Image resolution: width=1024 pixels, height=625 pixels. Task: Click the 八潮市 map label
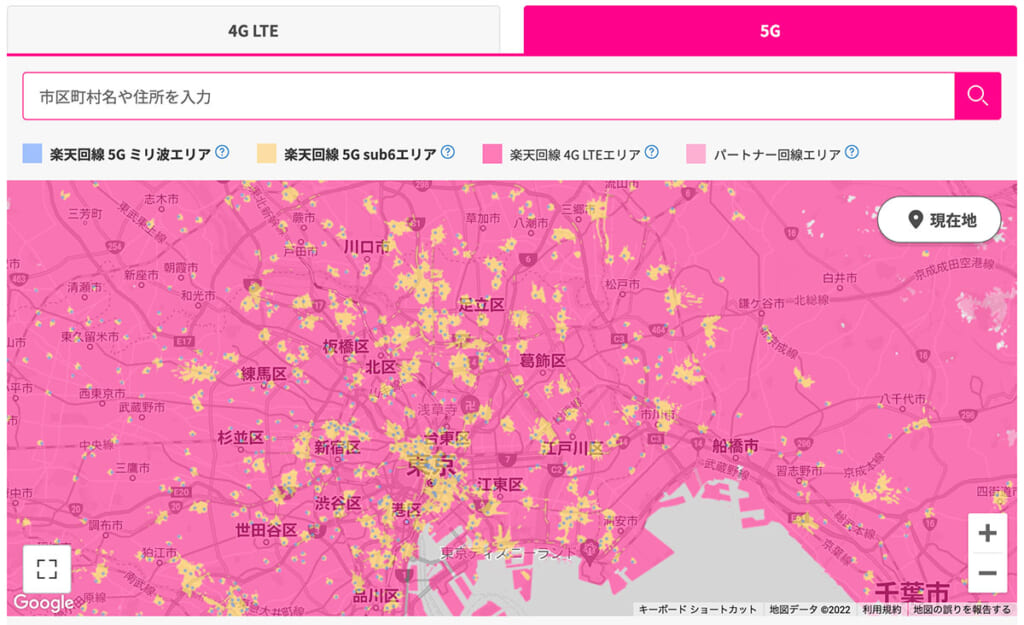tap(531, 223)
